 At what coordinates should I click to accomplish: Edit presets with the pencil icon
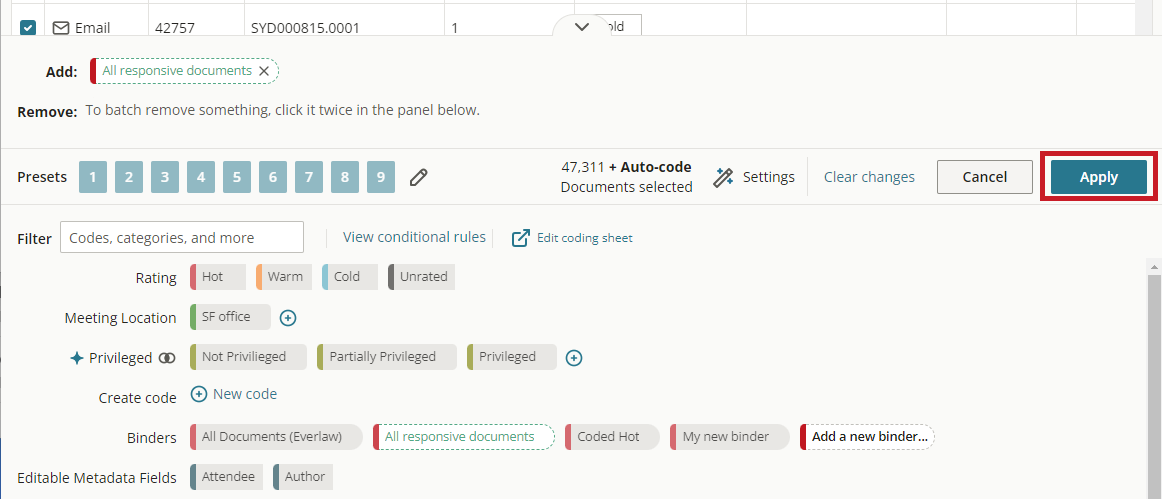[x=419, y=177]
